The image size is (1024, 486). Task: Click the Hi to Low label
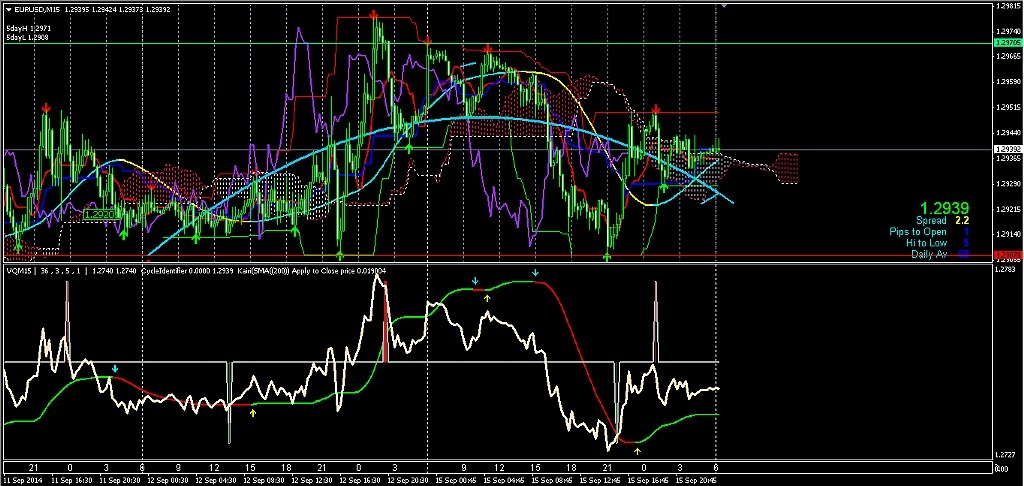(926, 243)
